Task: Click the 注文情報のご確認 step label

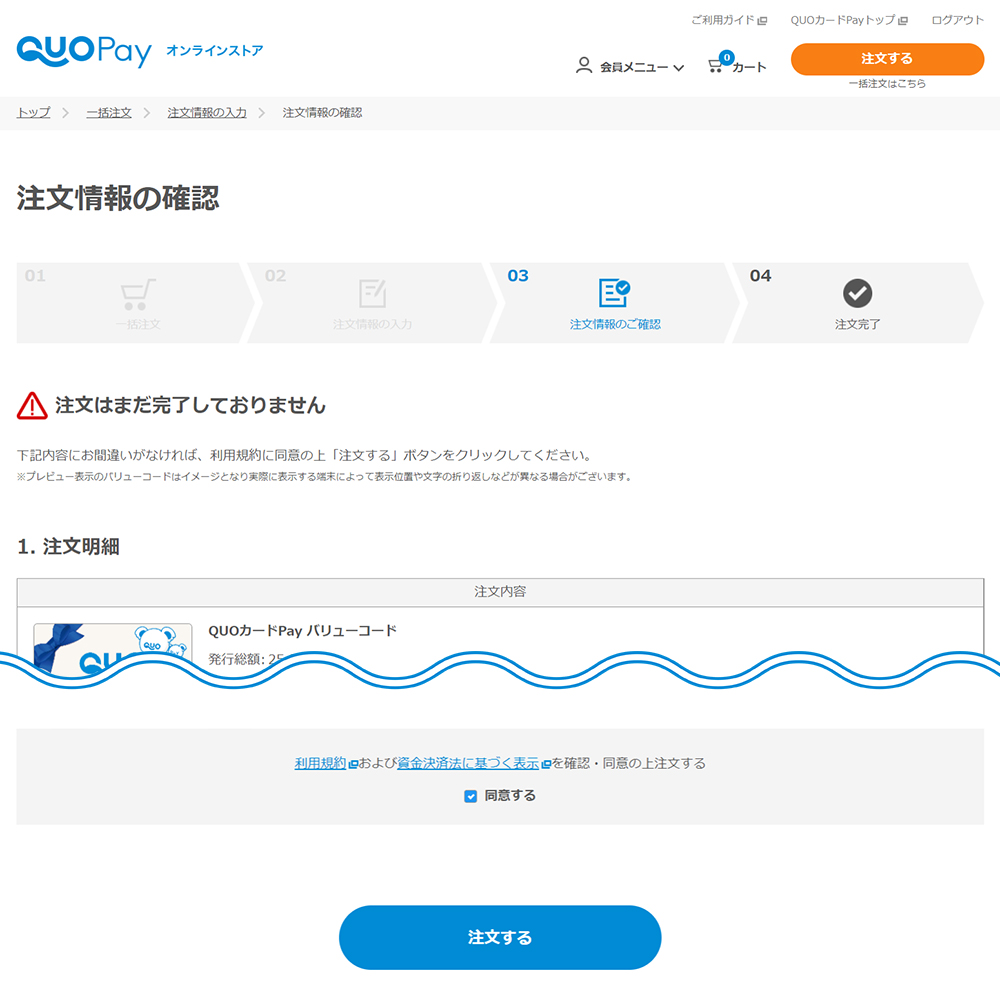Action: 615,325
